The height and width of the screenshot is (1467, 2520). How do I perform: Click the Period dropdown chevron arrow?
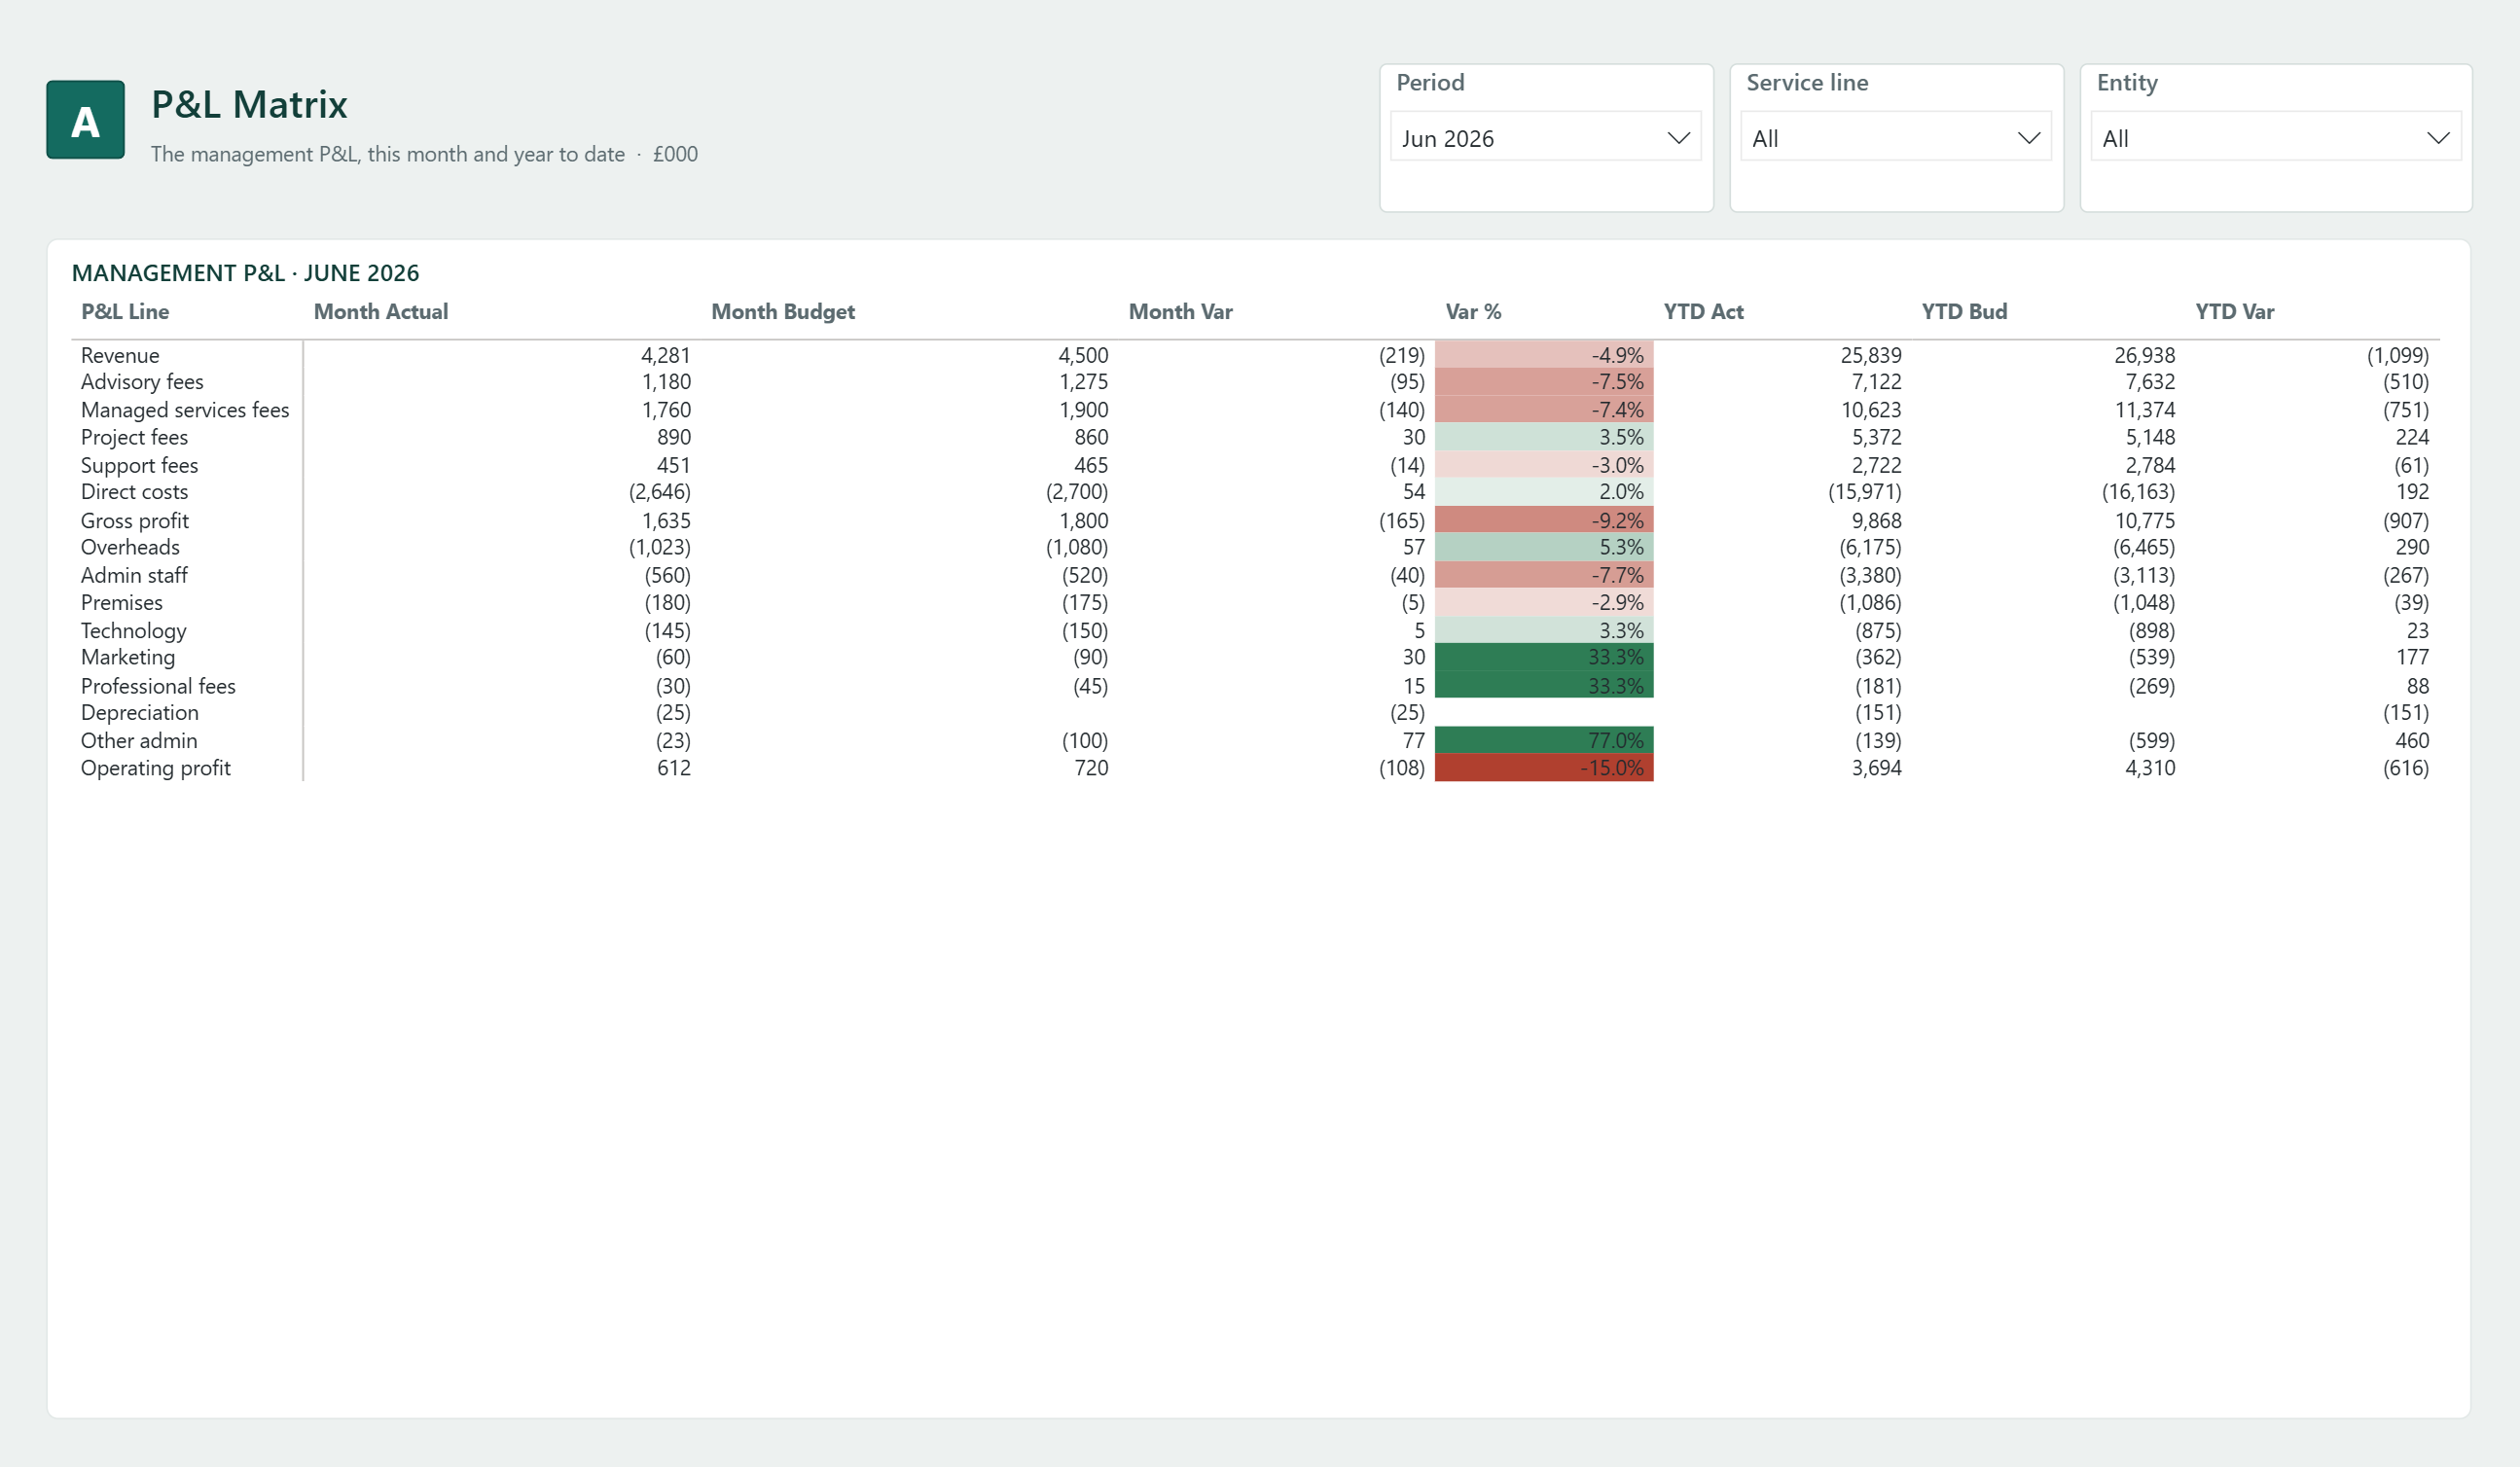tap(1678, 138)
